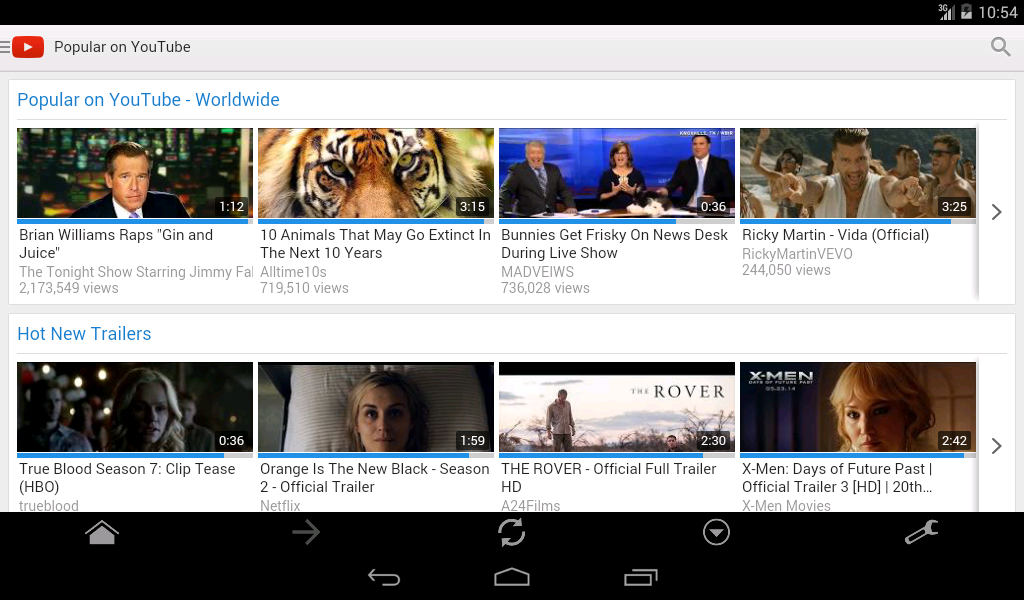This screenshot has width=1024, height=600.
Task: Open THE ROVER trailer thumbnail
Action: [616, 407]
